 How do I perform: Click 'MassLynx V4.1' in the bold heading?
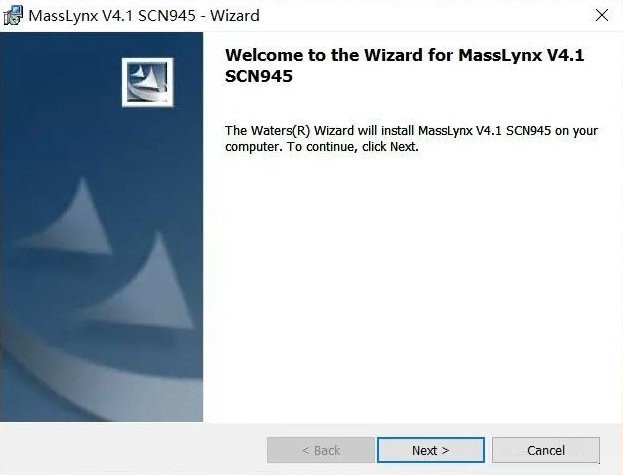(x=521, y=55)
